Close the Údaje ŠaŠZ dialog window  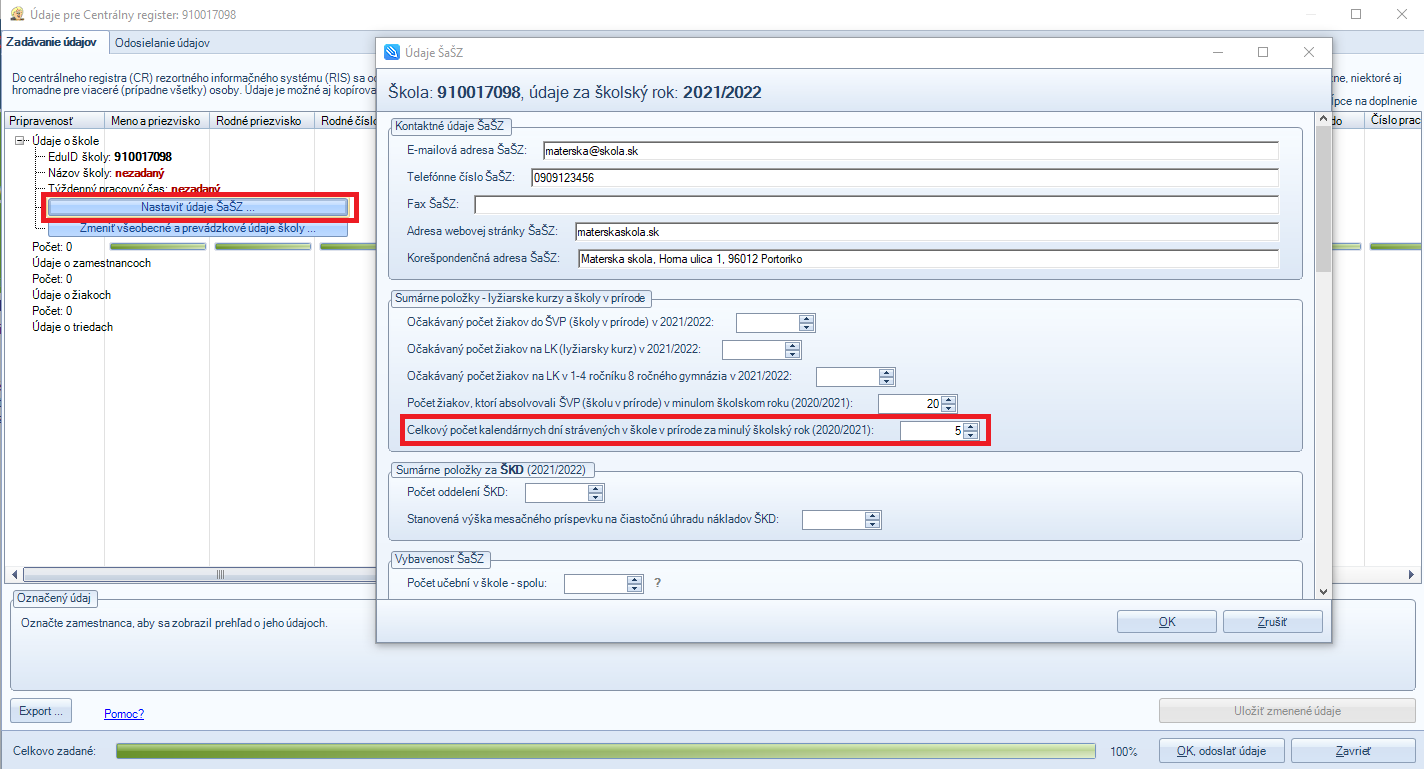1308,52
